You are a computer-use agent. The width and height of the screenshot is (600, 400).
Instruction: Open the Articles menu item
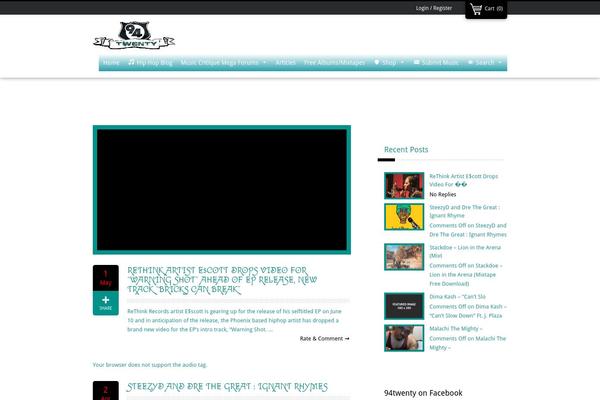[285, 62]
